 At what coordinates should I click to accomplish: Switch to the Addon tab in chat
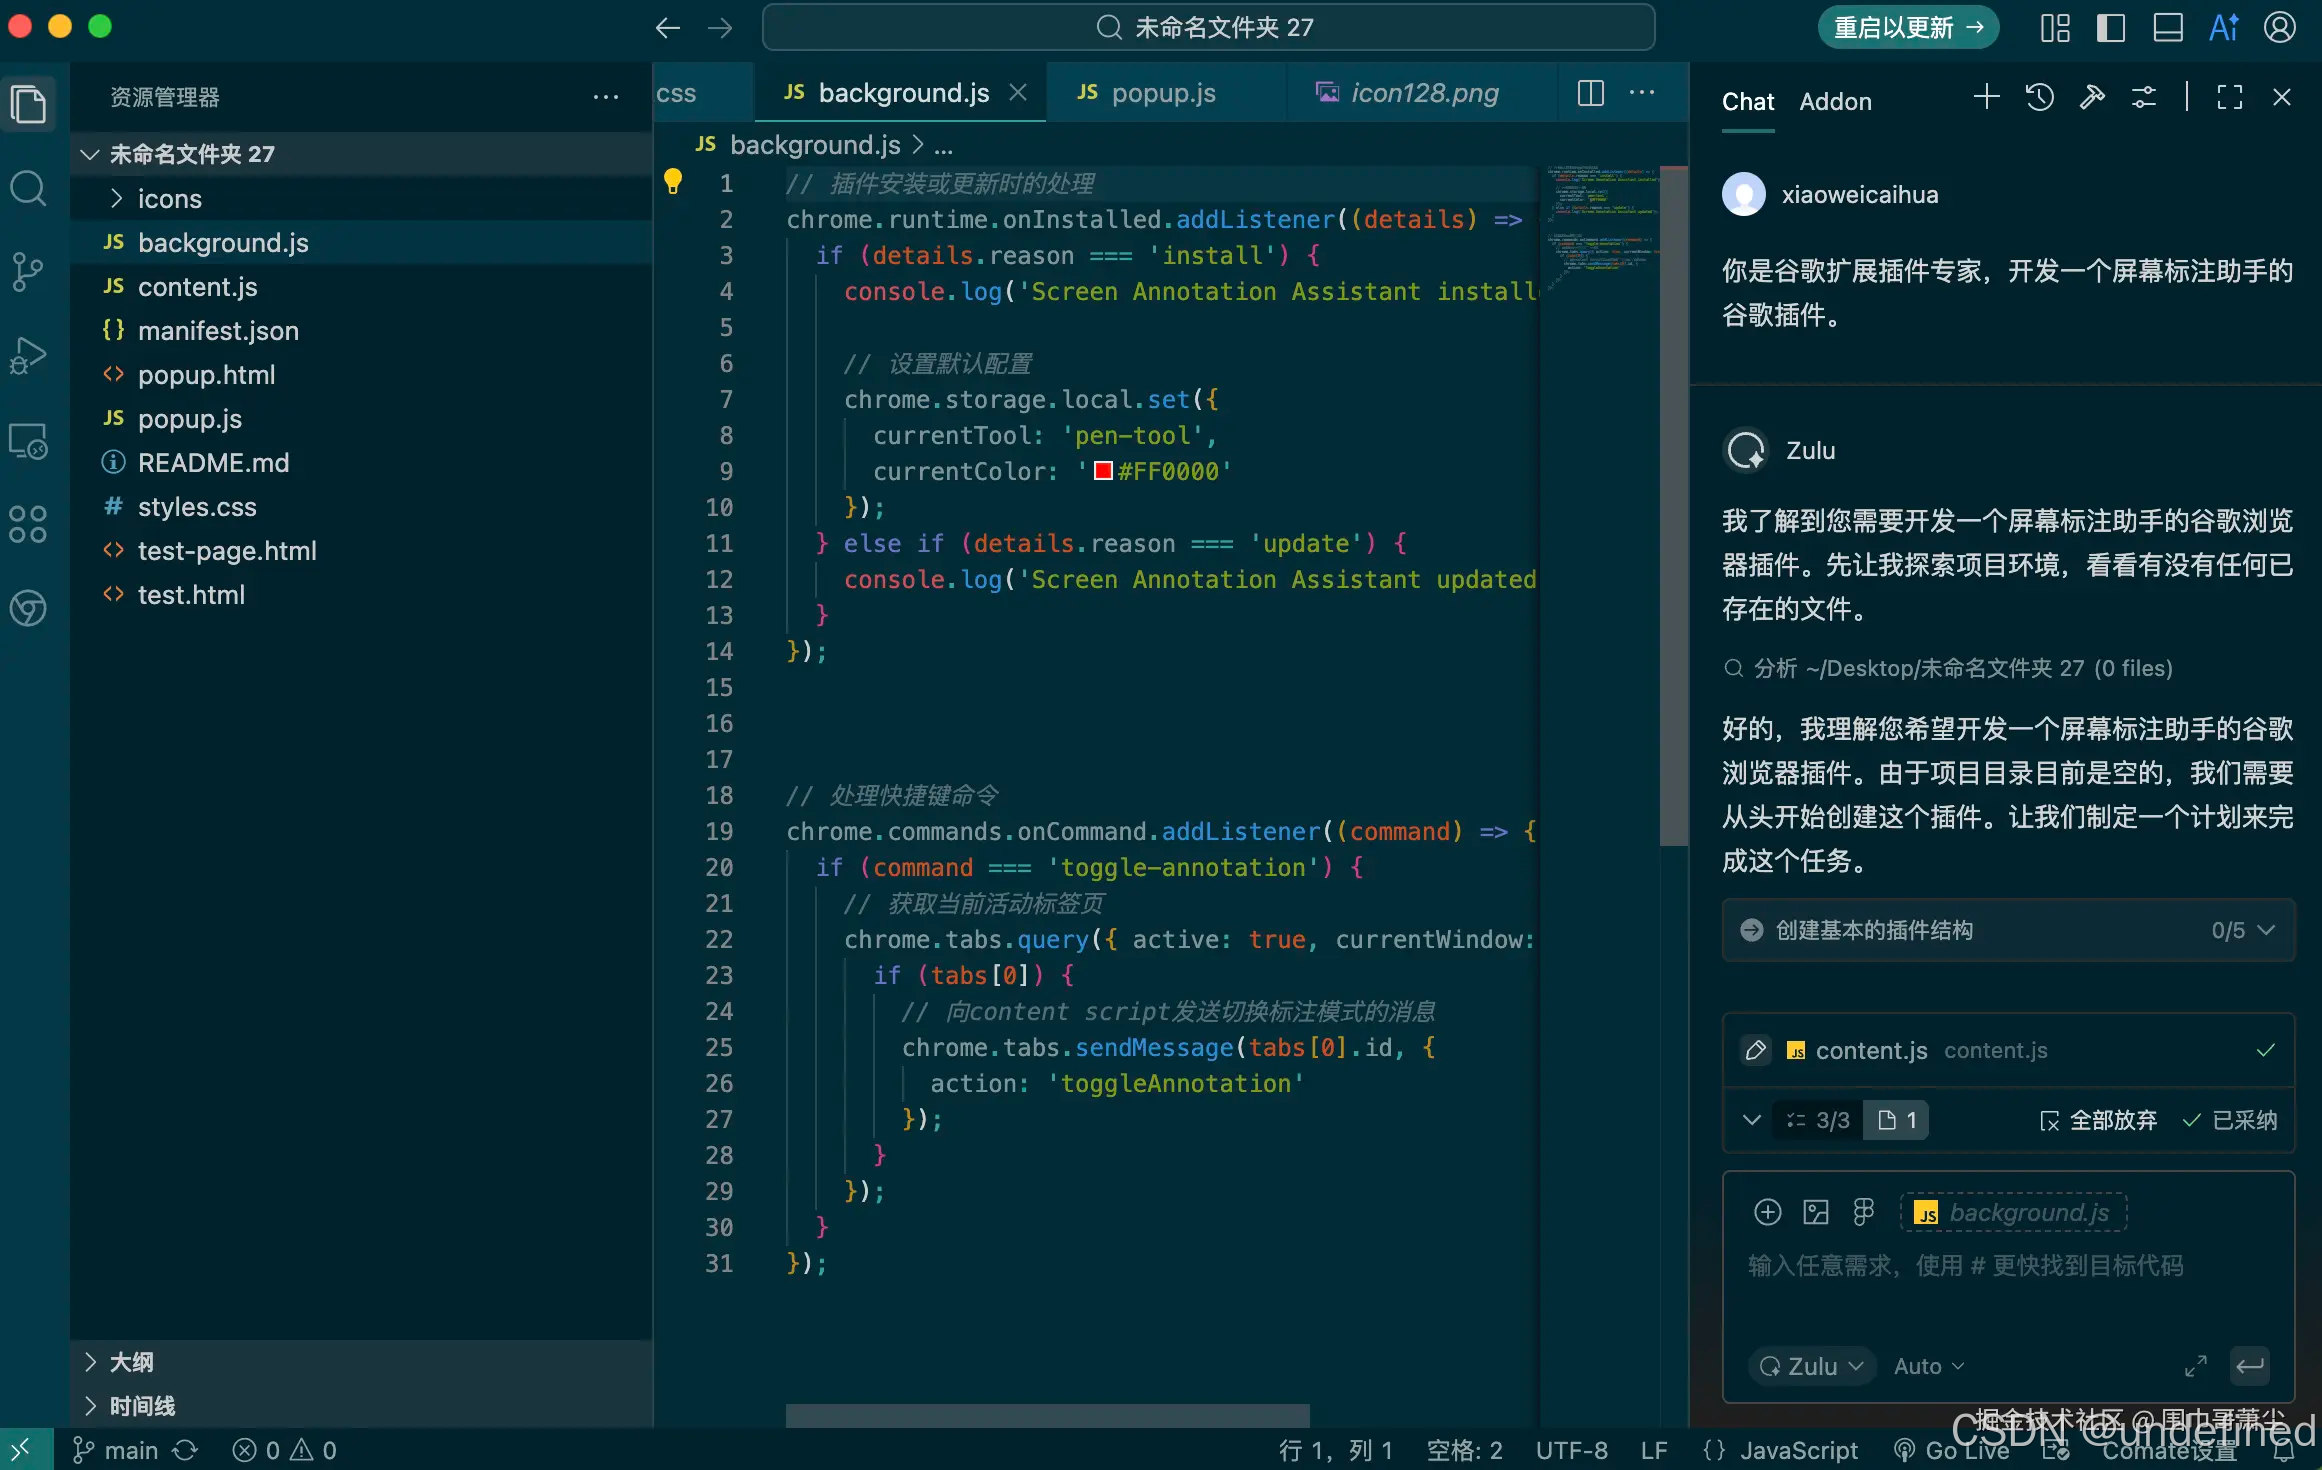pos(1836,101)
